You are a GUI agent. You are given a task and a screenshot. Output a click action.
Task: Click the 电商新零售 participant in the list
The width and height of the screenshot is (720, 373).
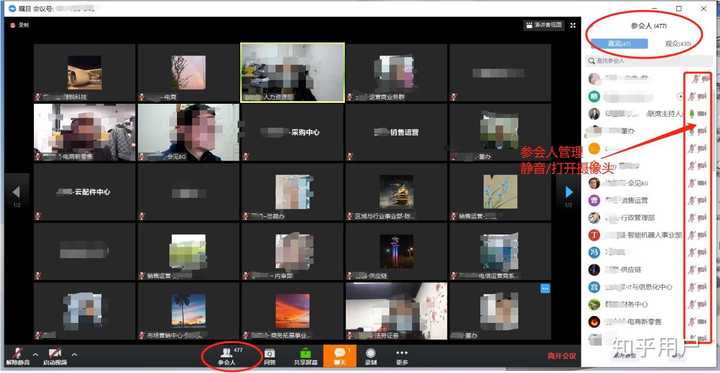[649, 322]
